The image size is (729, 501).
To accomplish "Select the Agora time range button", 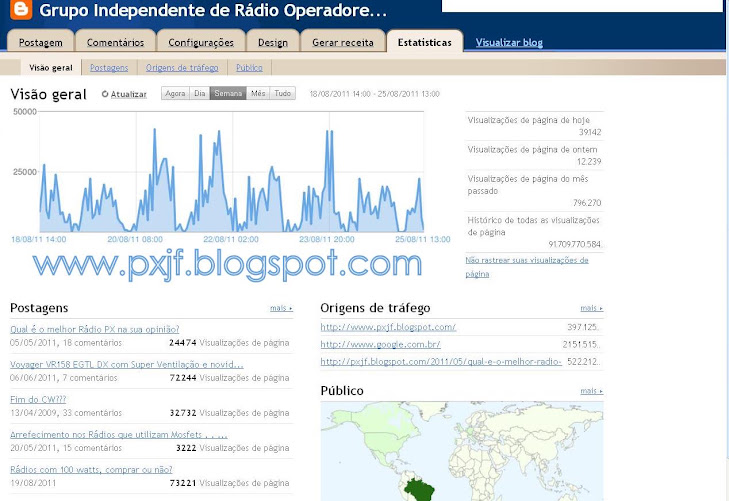I will (x=175, y=93).
